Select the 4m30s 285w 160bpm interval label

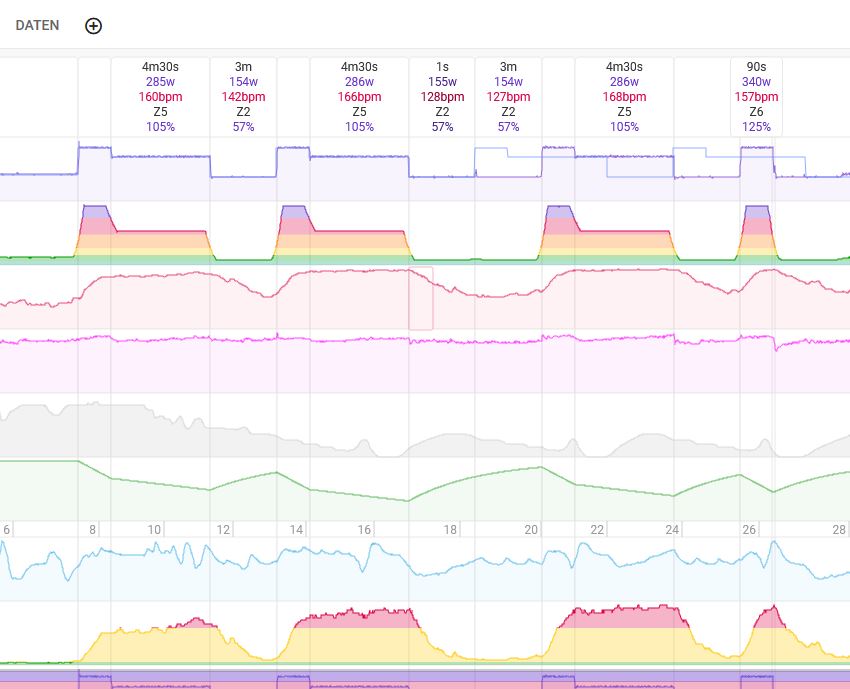tap(160, 97)
